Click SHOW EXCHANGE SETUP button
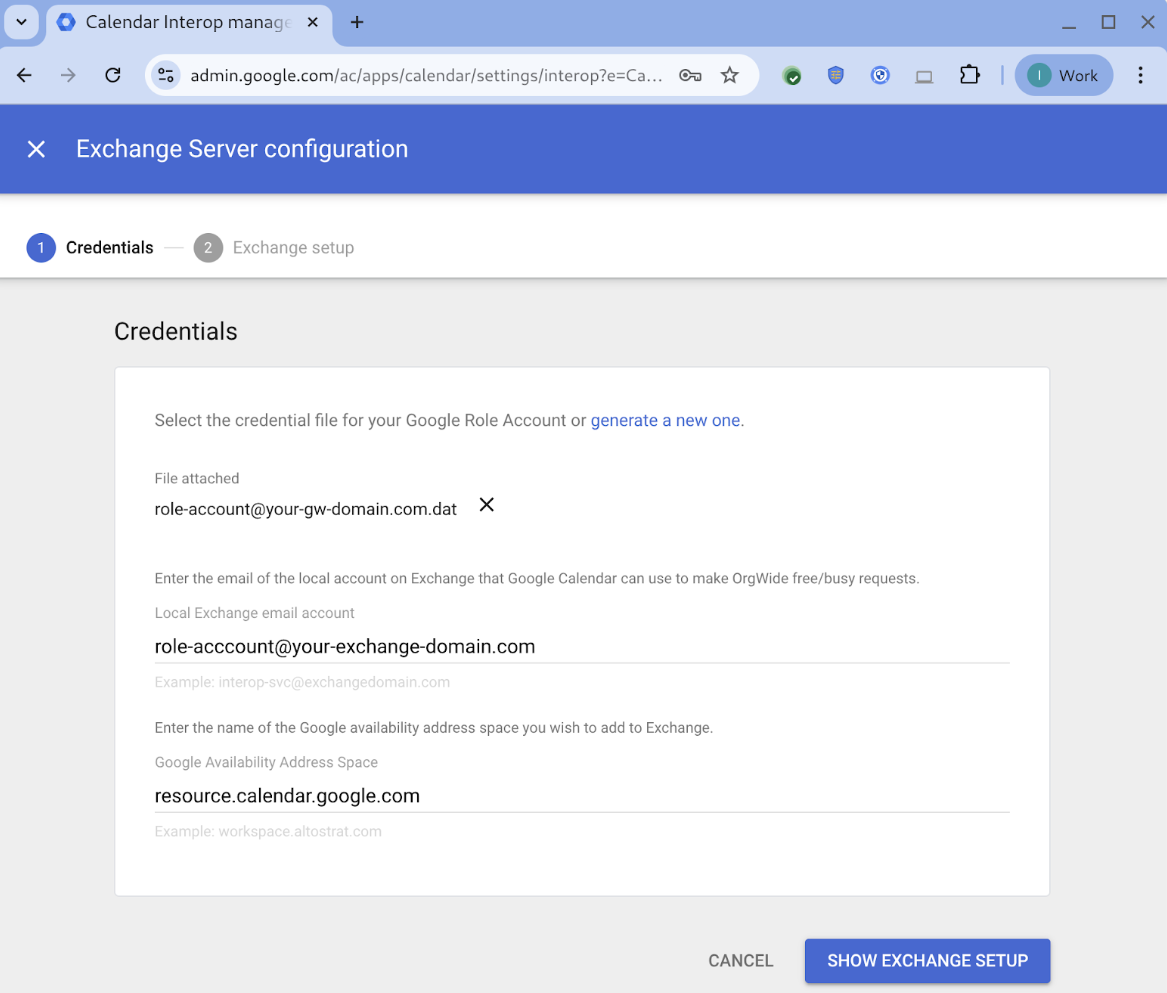This screenshot has width=1167, height=993. pyautogui.click(x=927, y=960)
